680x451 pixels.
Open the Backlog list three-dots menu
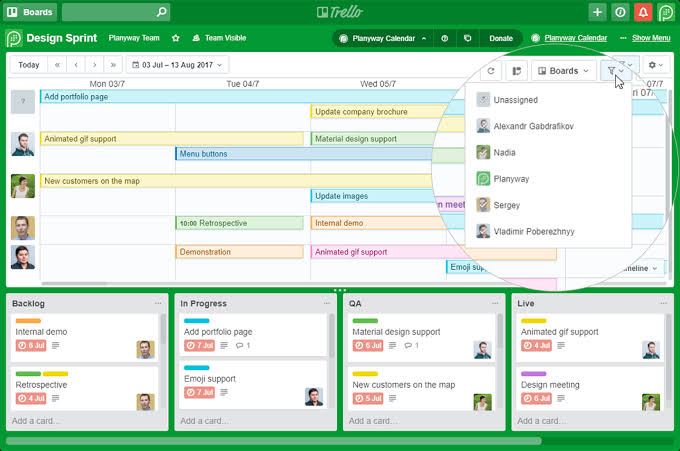158,302
